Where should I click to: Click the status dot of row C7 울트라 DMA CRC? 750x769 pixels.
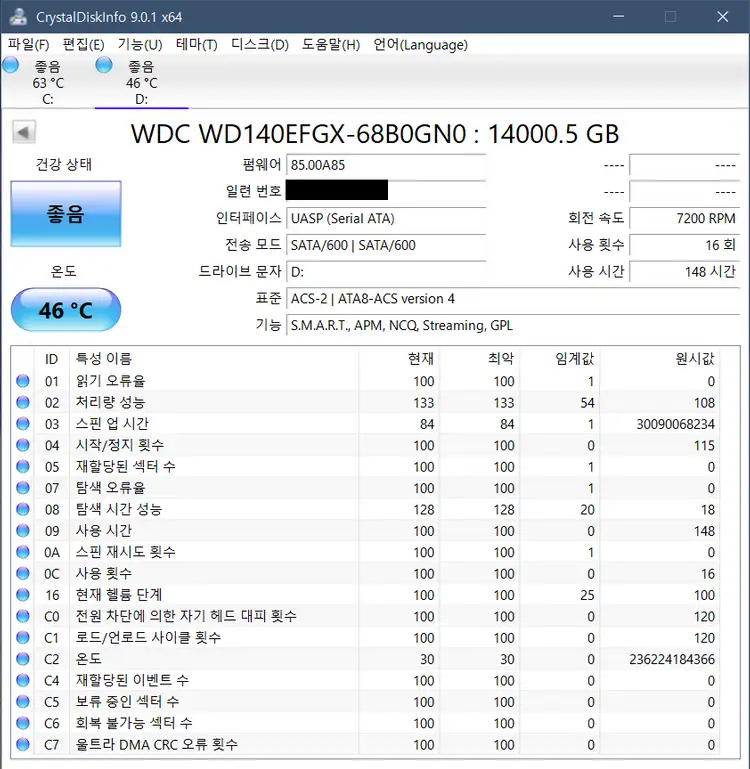tap(23, 744)
